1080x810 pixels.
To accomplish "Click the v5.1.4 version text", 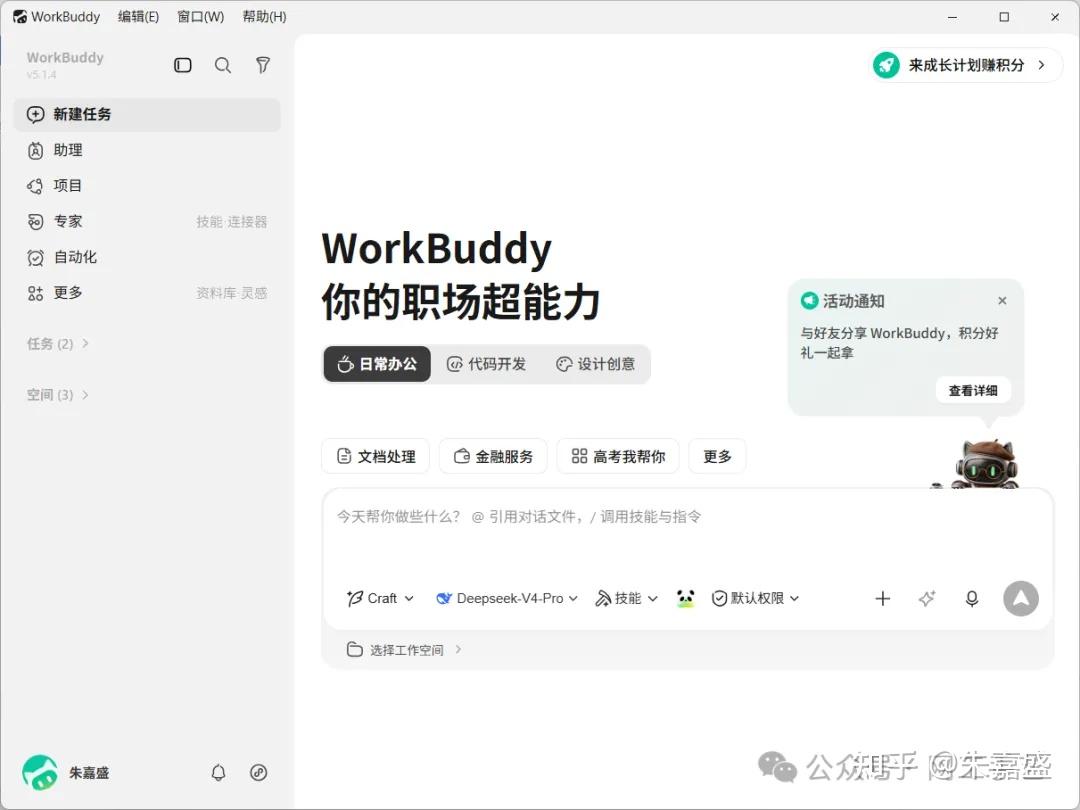I will tap(41, 74).
